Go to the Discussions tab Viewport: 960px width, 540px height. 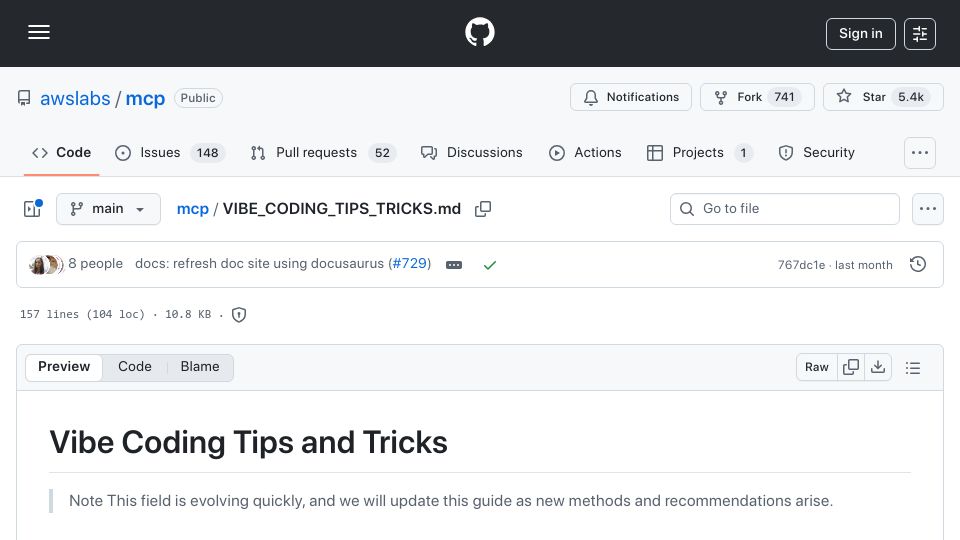pyautogui.click(x=471, y=152)
